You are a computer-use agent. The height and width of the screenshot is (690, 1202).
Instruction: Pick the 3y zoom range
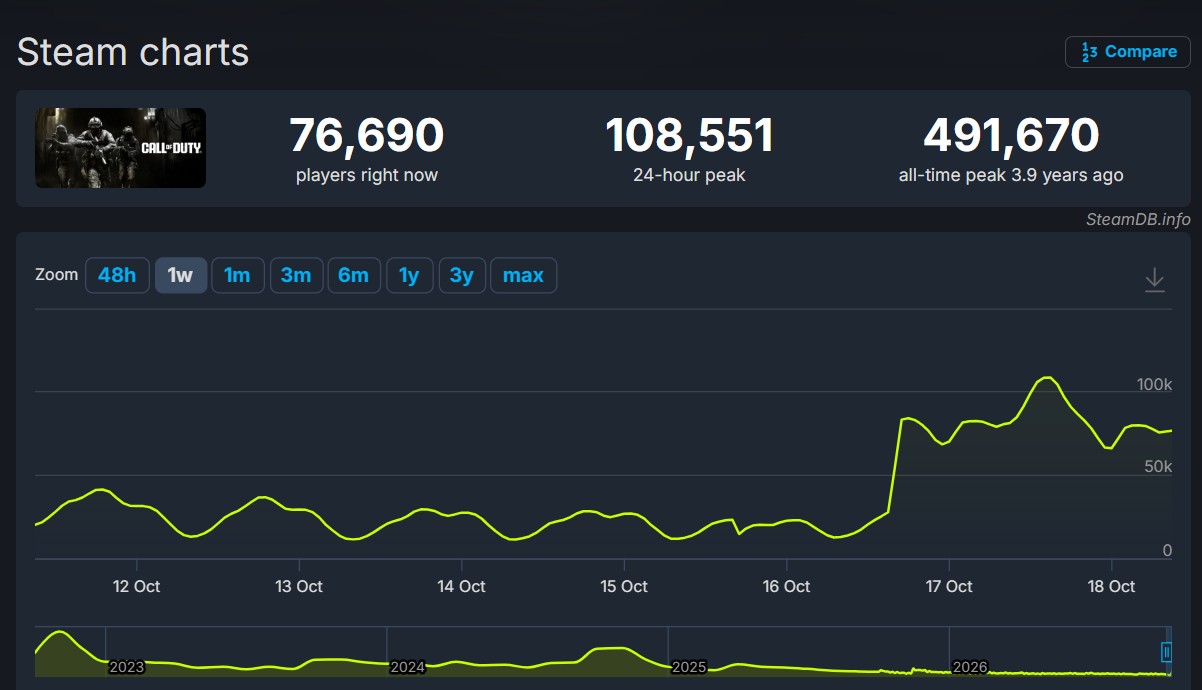(x=462, y=275)
